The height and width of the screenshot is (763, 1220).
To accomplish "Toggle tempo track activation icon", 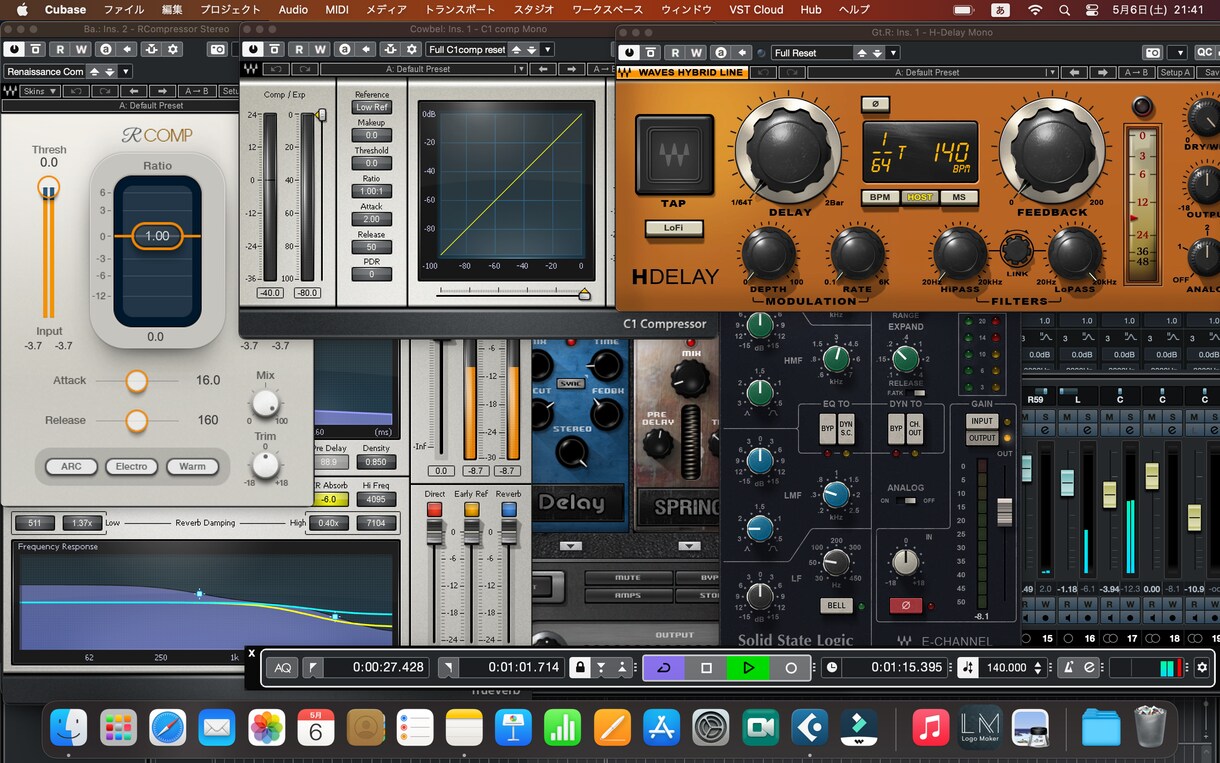I will pos(968,667).
